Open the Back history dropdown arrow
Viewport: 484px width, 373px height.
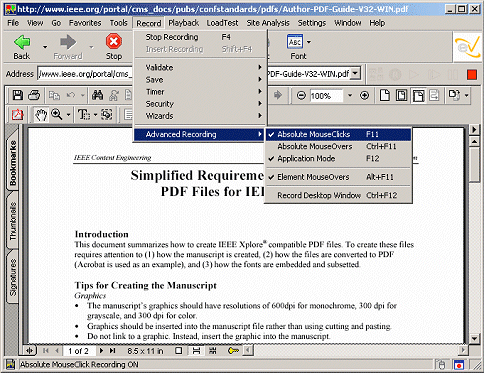(x=45, y=47)
